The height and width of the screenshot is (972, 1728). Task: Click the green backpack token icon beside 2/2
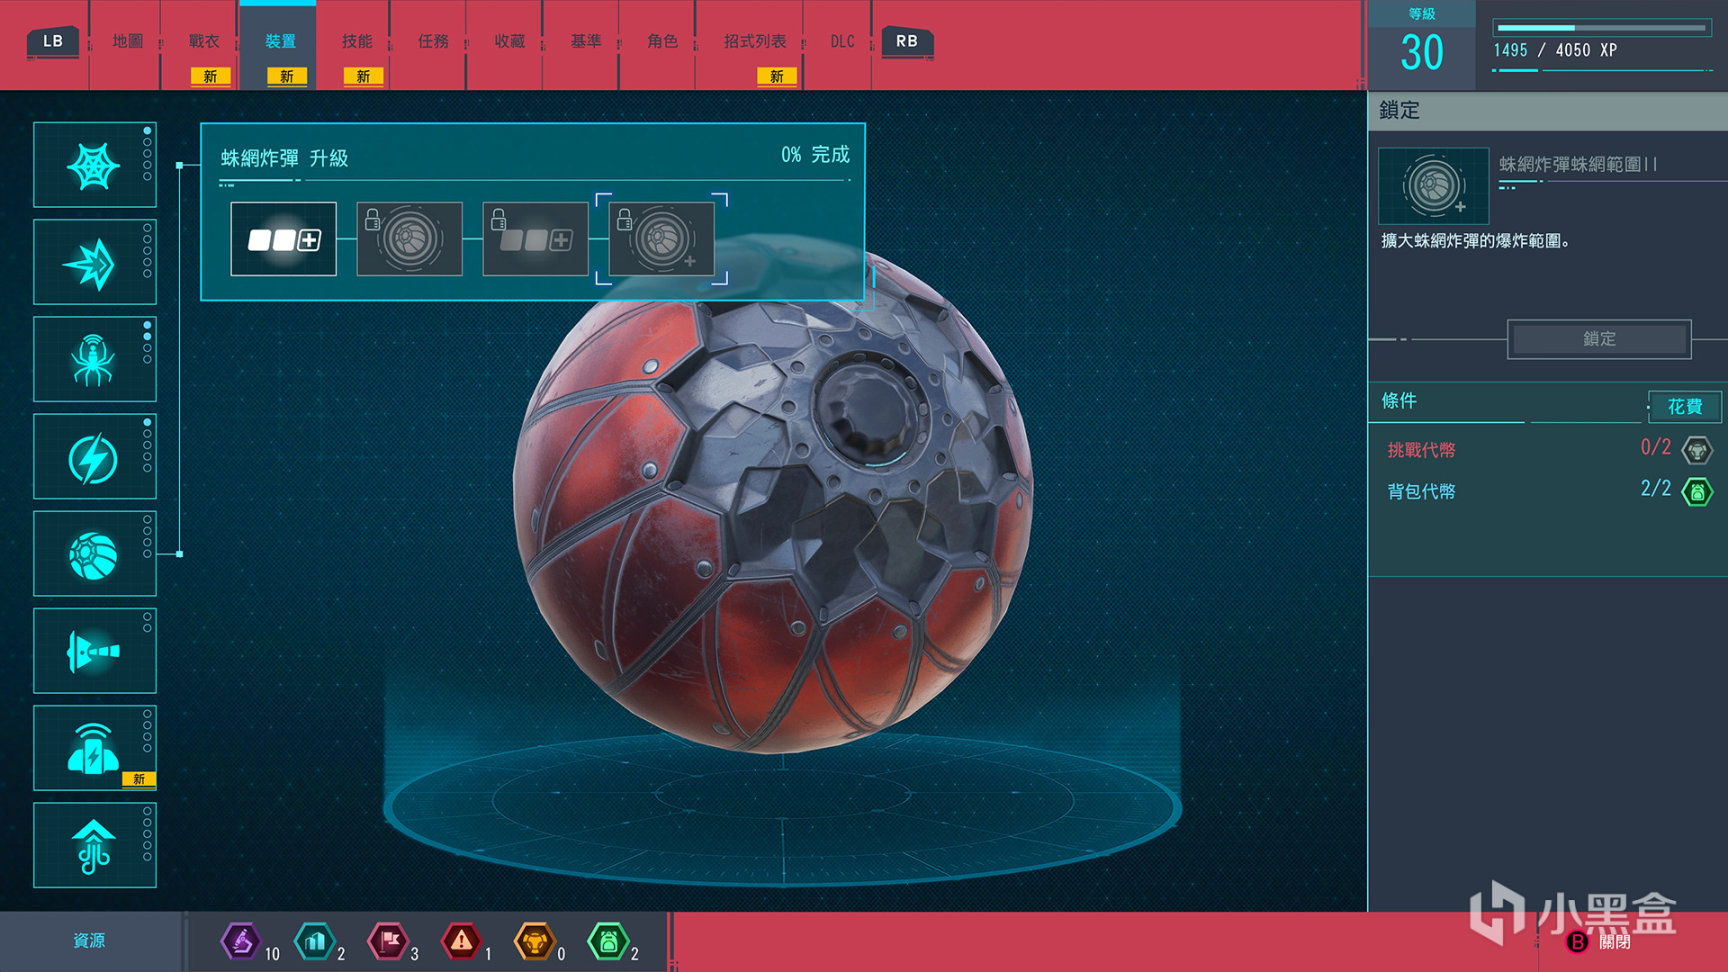[1697, 491]
